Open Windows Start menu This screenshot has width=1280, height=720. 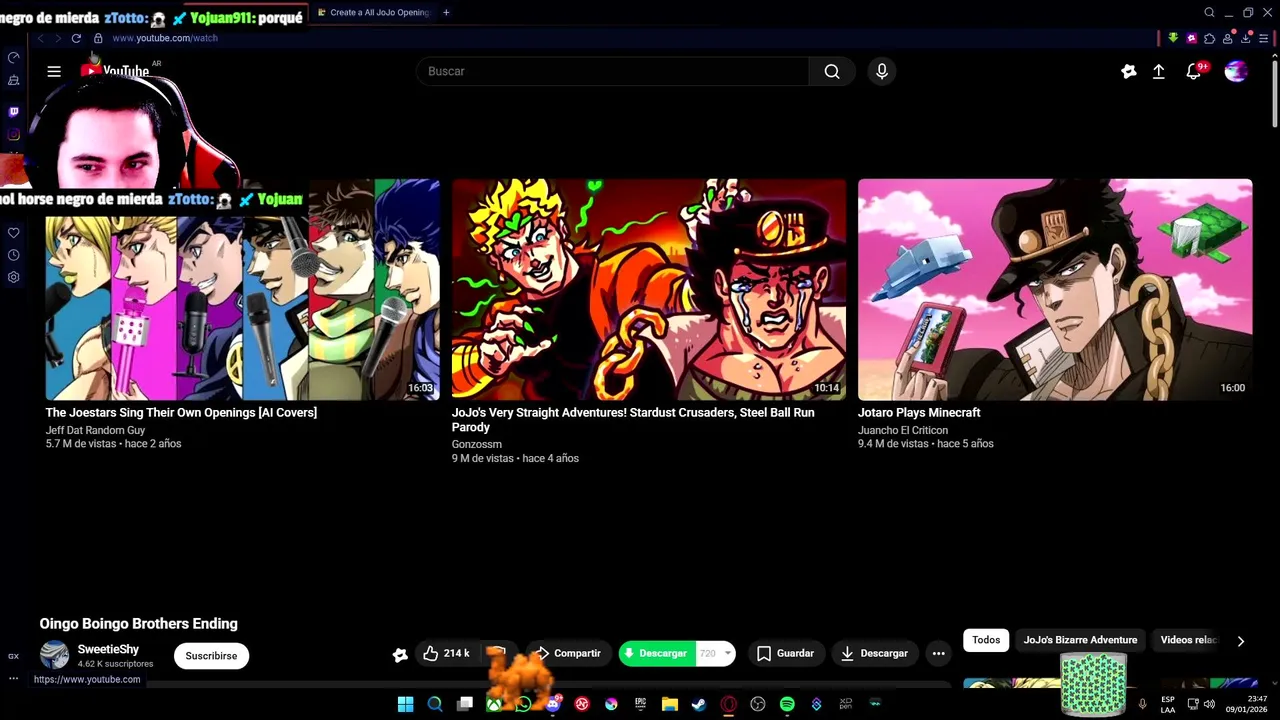(405, 704)
